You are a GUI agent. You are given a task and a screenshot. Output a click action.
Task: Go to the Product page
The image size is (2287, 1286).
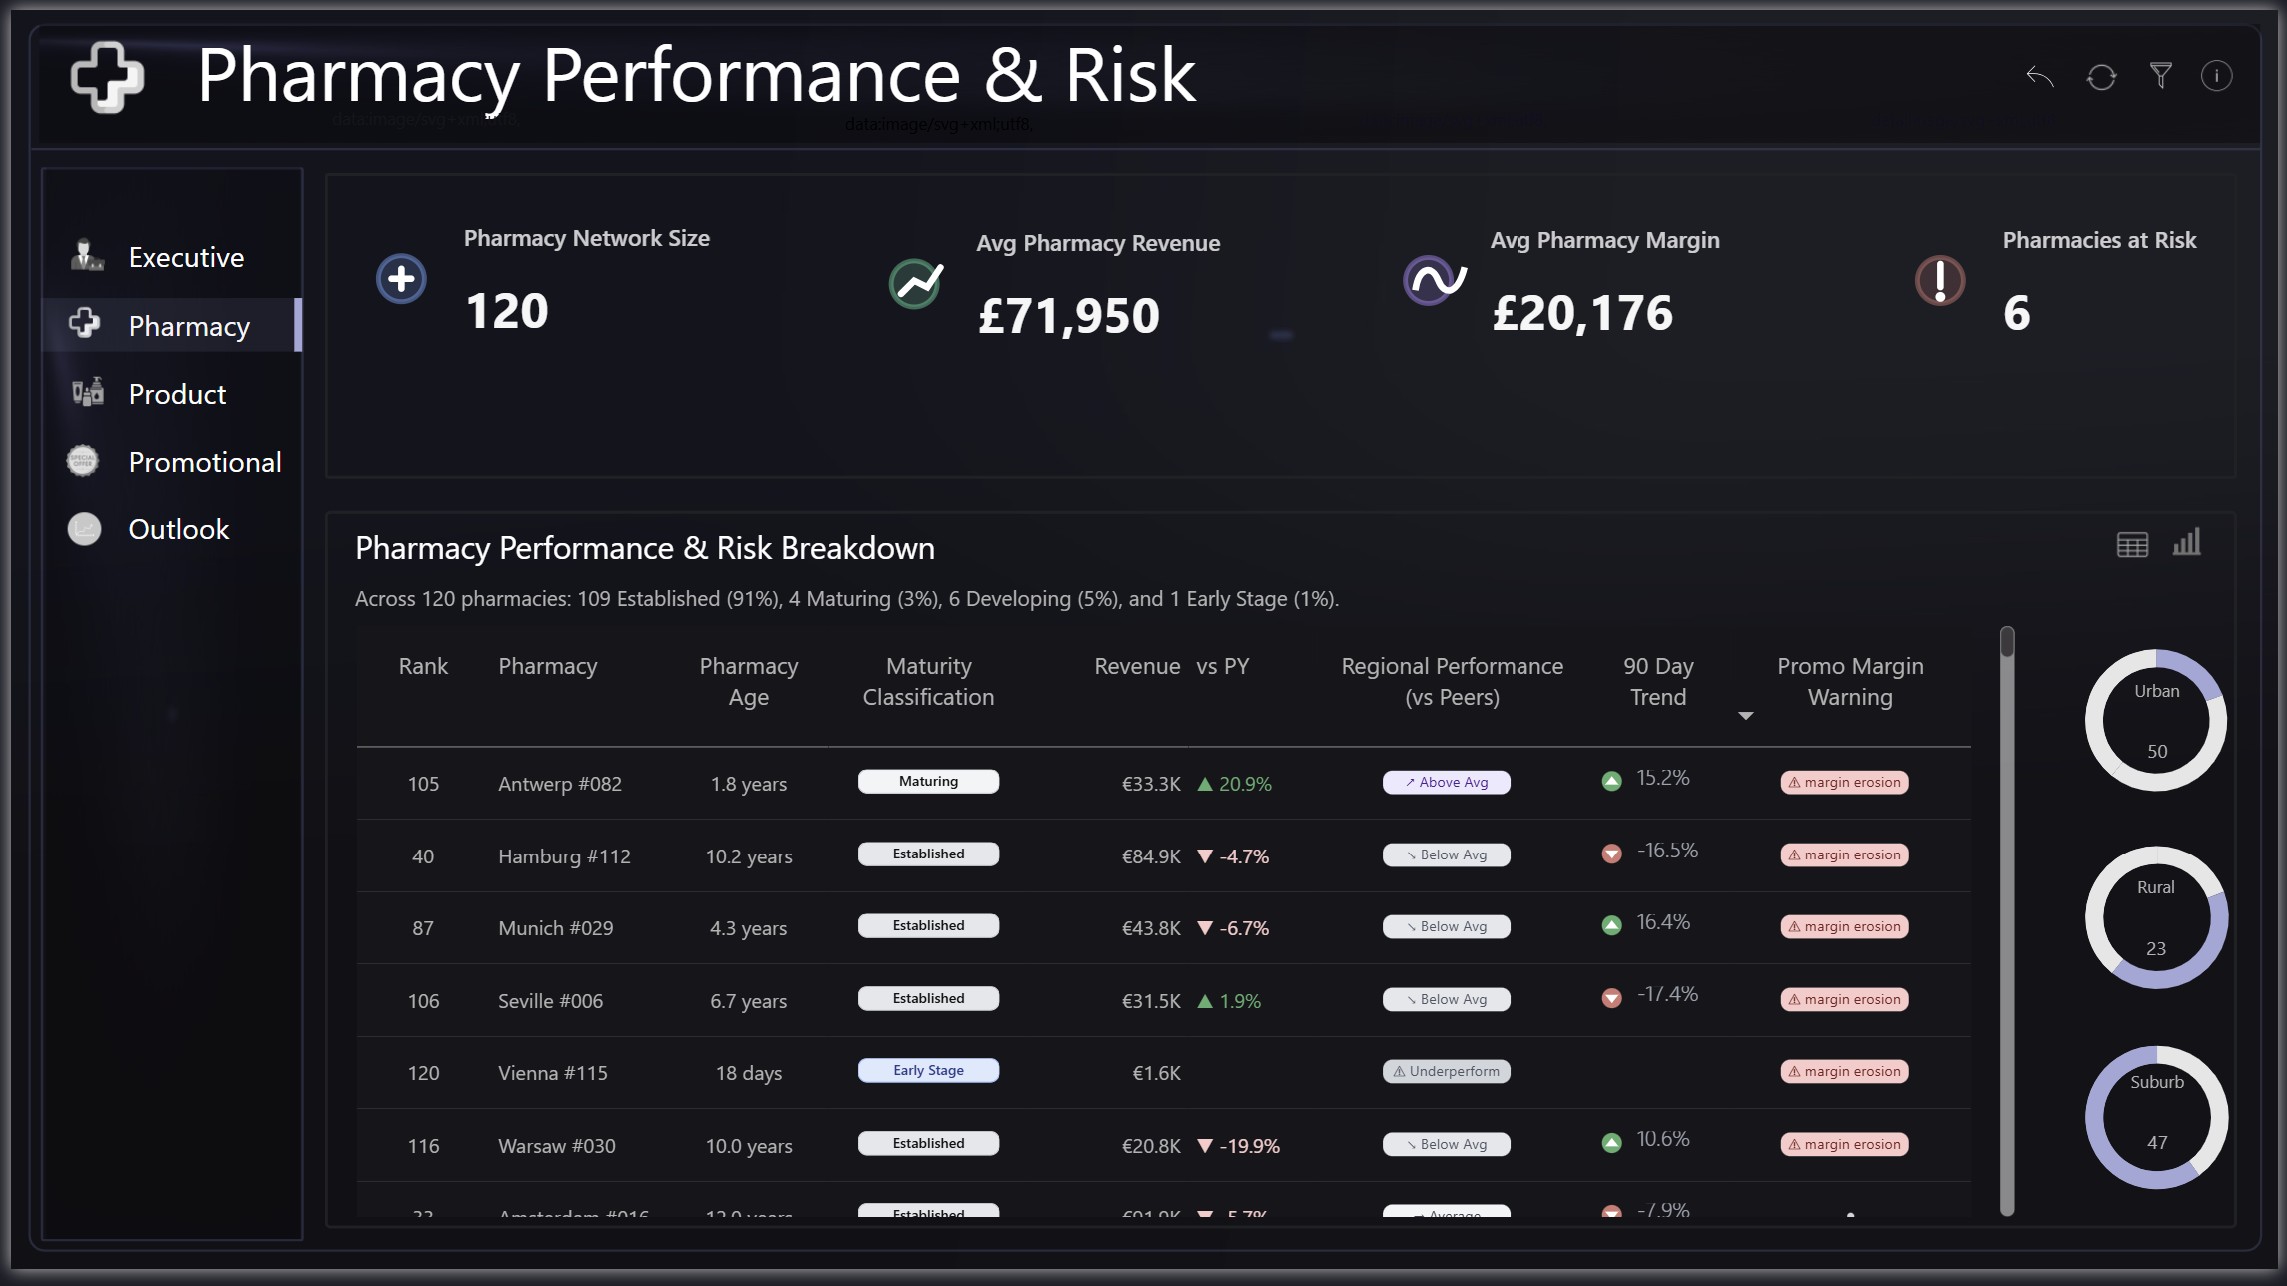[177, 395]
